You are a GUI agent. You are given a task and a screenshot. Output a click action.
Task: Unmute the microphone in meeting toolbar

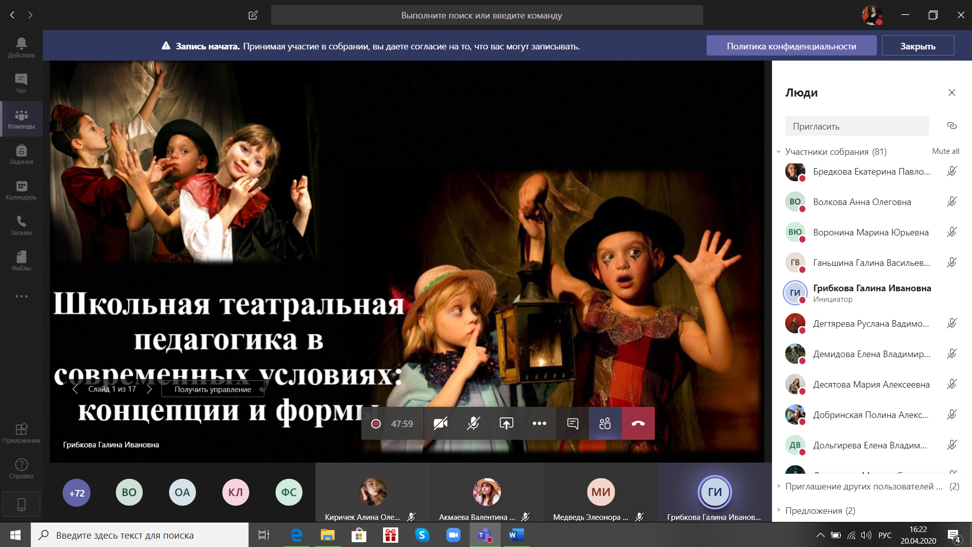click(x=473, y=424)
